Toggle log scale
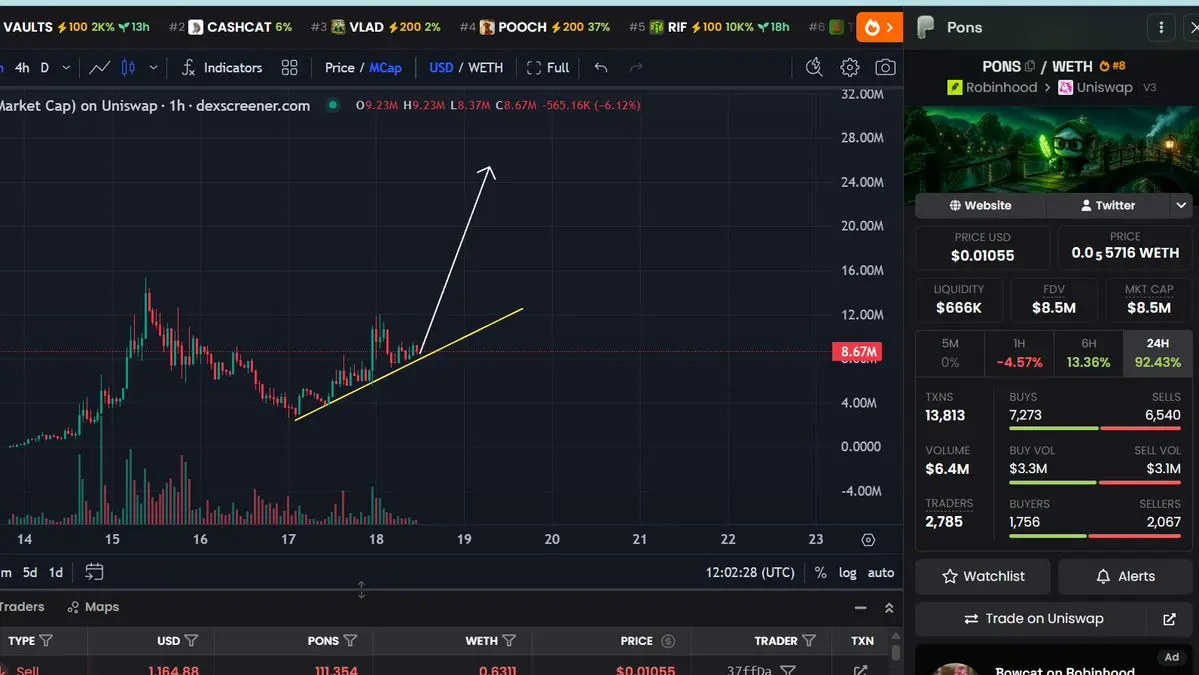The width and height of the screenshot is (1199, 675). pos(847,573)
